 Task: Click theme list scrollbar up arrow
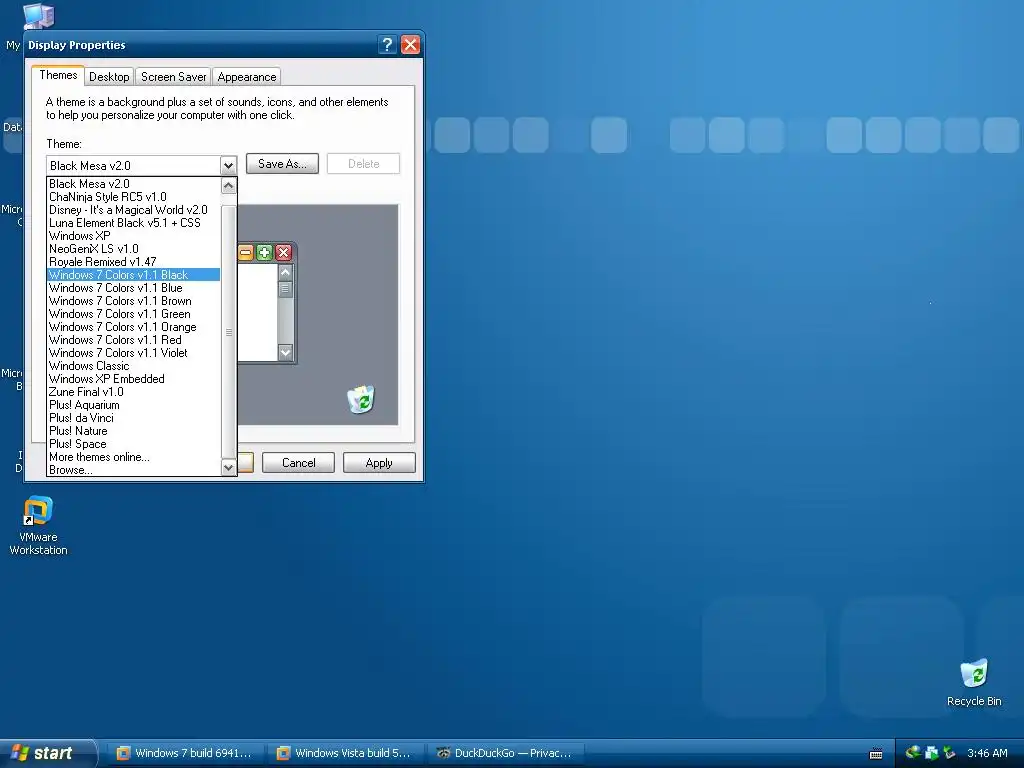coord(229,185)
